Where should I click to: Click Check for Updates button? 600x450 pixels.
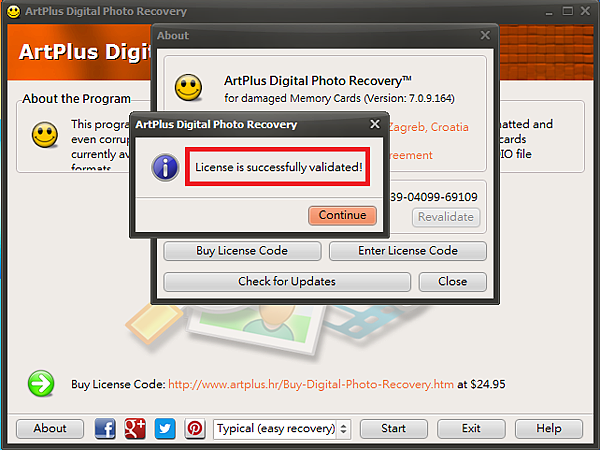pos(287,282)
